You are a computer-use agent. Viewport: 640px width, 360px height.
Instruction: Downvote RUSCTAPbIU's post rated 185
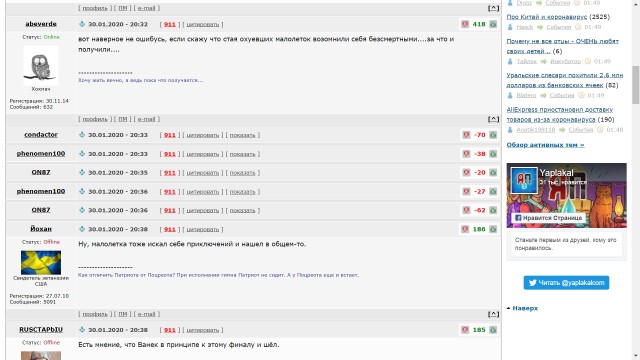click(465, 329)
